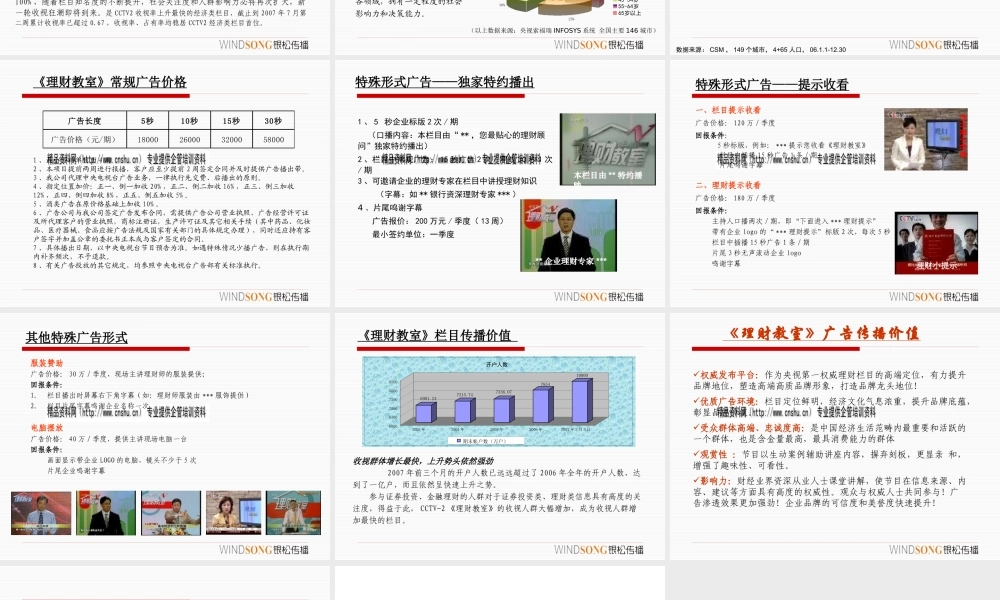Click the 广告价格 120 万/季度 line
Screen dimensions: 1000x600
pyautogui.click(x=735, y=123)
